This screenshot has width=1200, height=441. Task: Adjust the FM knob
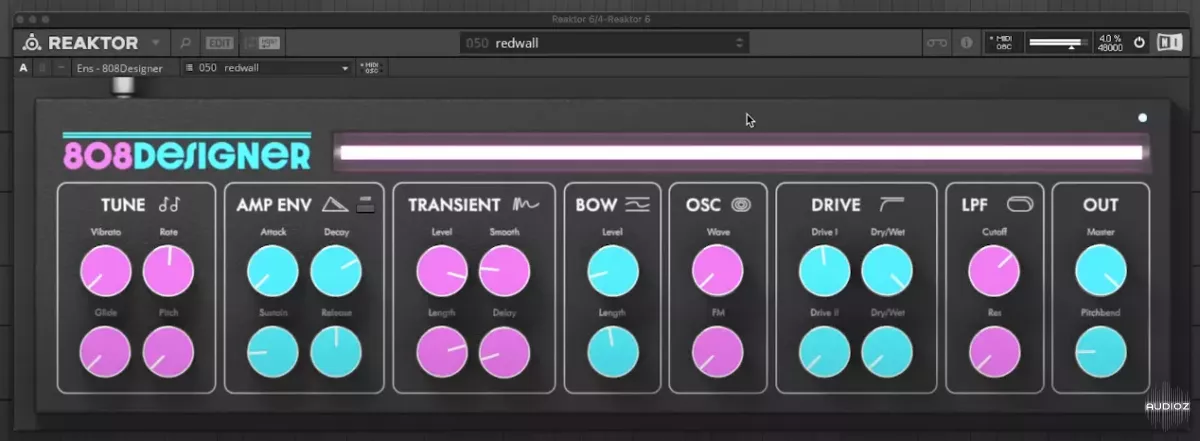point(718,353)
